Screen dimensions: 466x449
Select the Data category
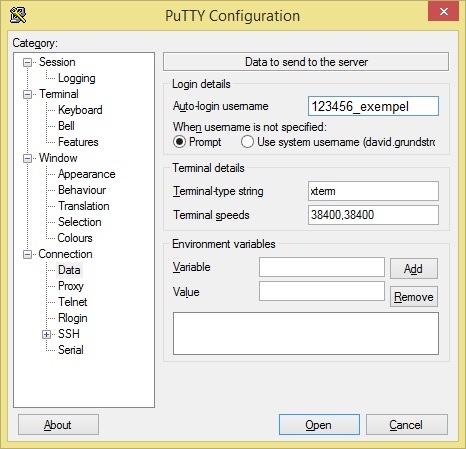click(69, 270)
